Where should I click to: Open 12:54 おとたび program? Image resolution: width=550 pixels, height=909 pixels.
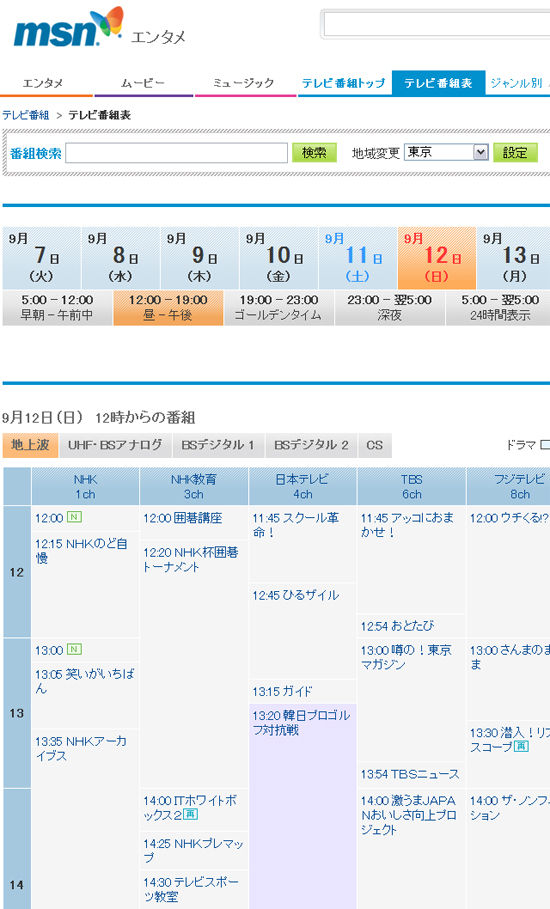pyautogui.click(x=397, y=626)
